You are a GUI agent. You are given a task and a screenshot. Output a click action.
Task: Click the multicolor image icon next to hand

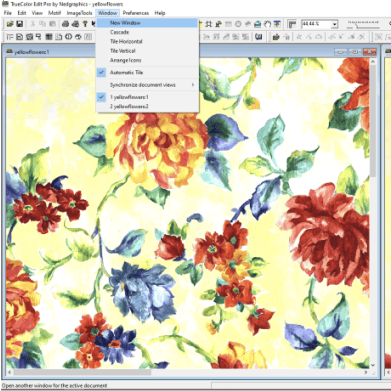click(277, 24)
